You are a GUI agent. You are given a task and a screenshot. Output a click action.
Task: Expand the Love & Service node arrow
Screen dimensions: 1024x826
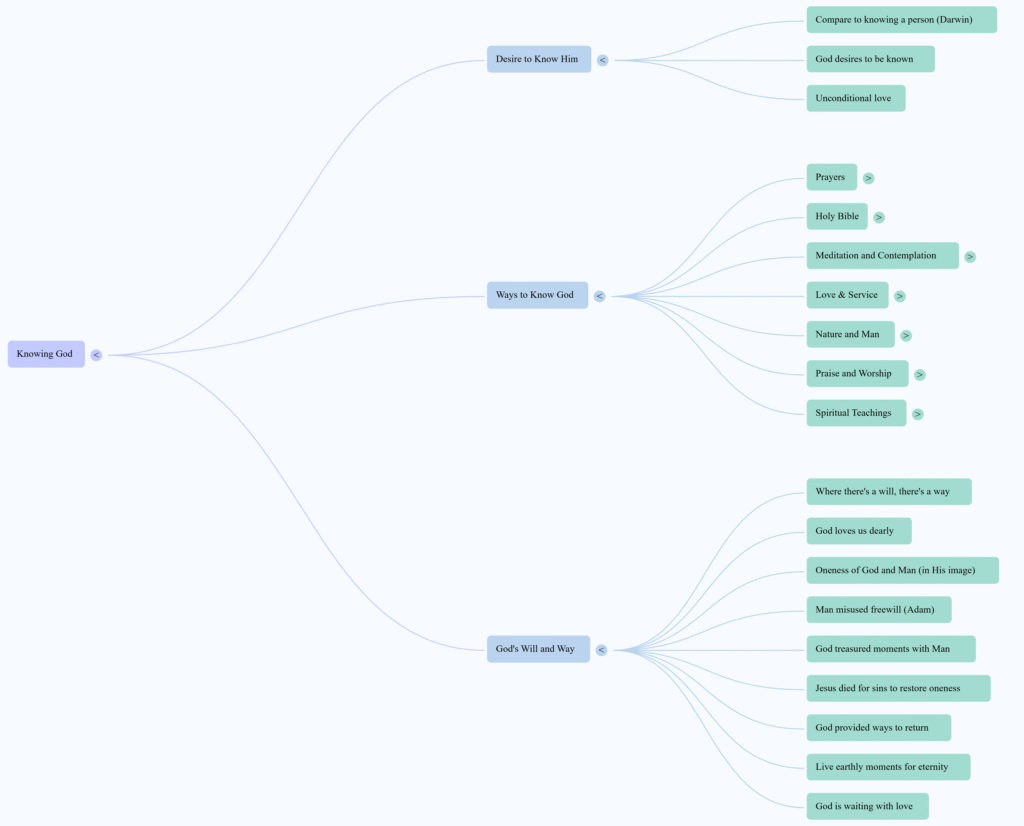click(x=900, y=296)
